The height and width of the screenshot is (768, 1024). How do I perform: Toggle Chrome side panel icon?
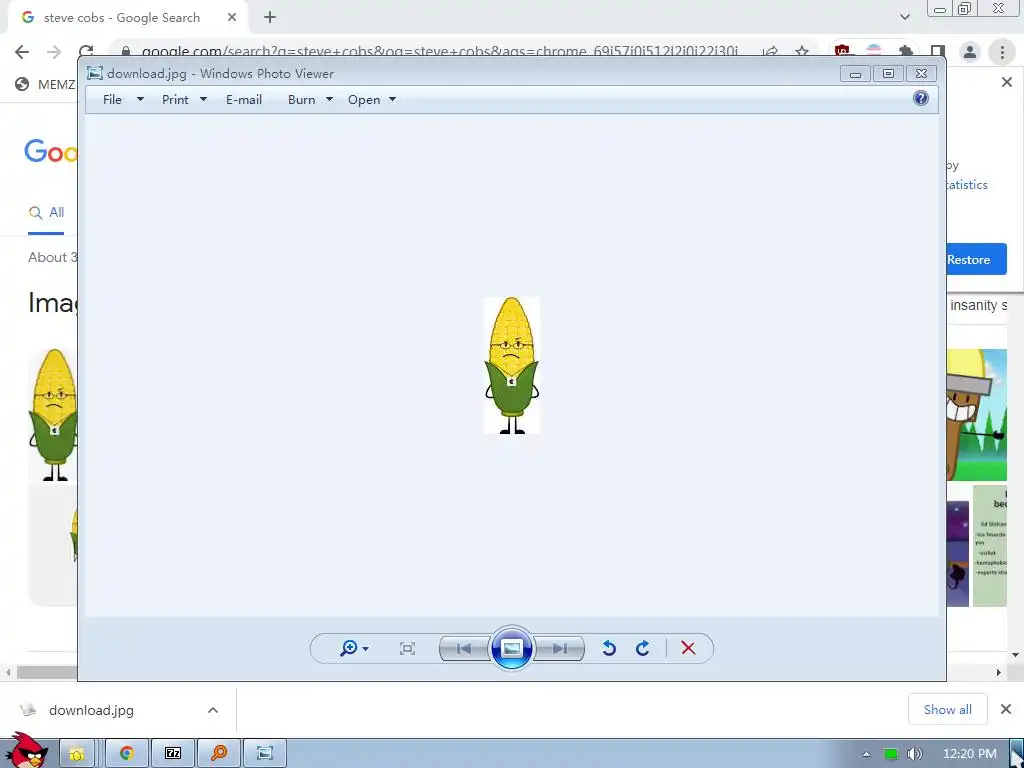click(x=938, y=52)
